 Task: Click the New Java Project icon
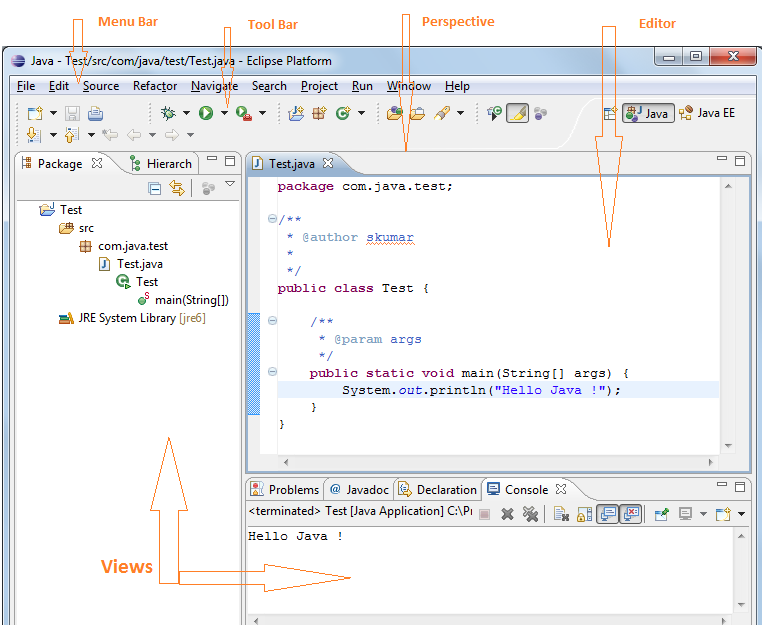pyautogui.click(x=296, y=113)
